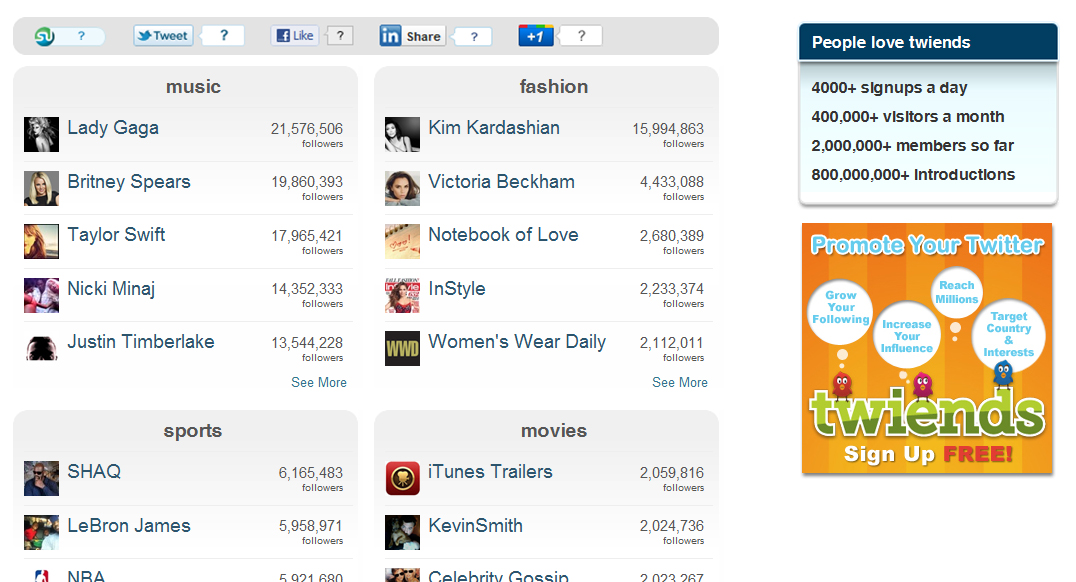Image resolution: width=1076 pixels, height=582 pixels.
Task: Open the LinkedIn share count bubble
Action: 473,36
